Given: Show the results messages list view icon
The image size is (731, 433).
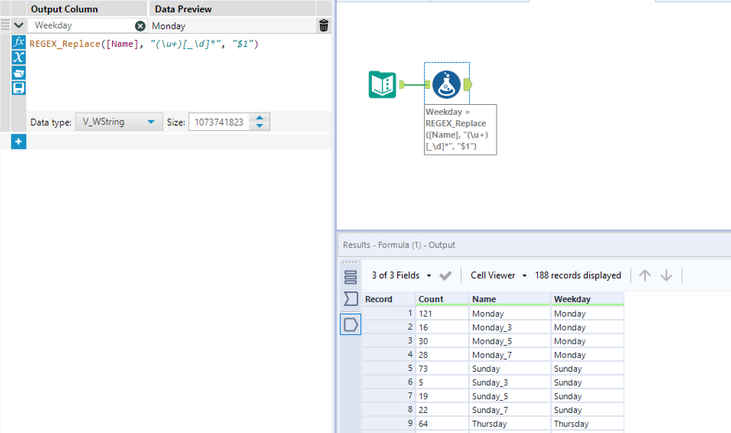Looking at the screenshot, I should [x=351, y=277].
